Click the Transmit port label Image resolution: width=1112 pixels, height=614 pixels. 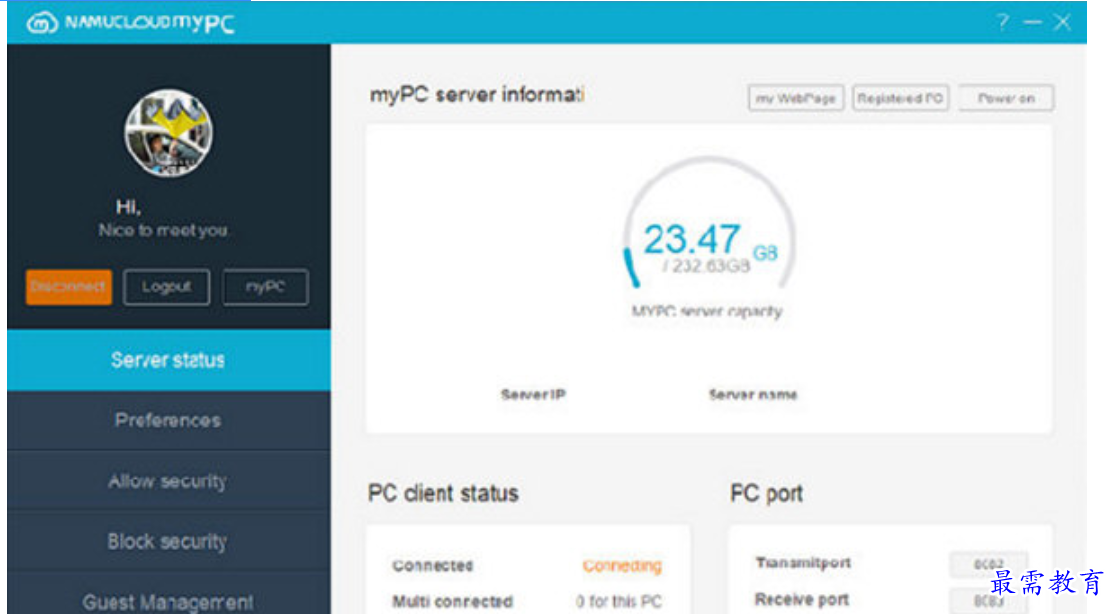pos(803,563)
